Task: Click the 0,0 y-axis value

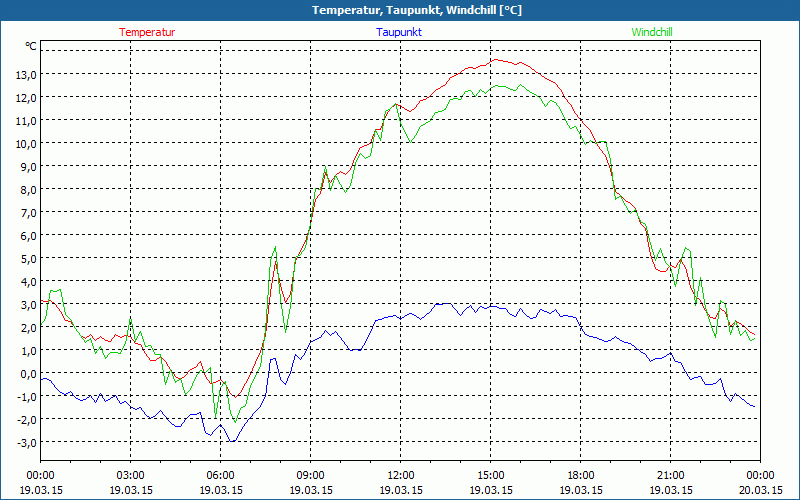Action: click(29, 374)
